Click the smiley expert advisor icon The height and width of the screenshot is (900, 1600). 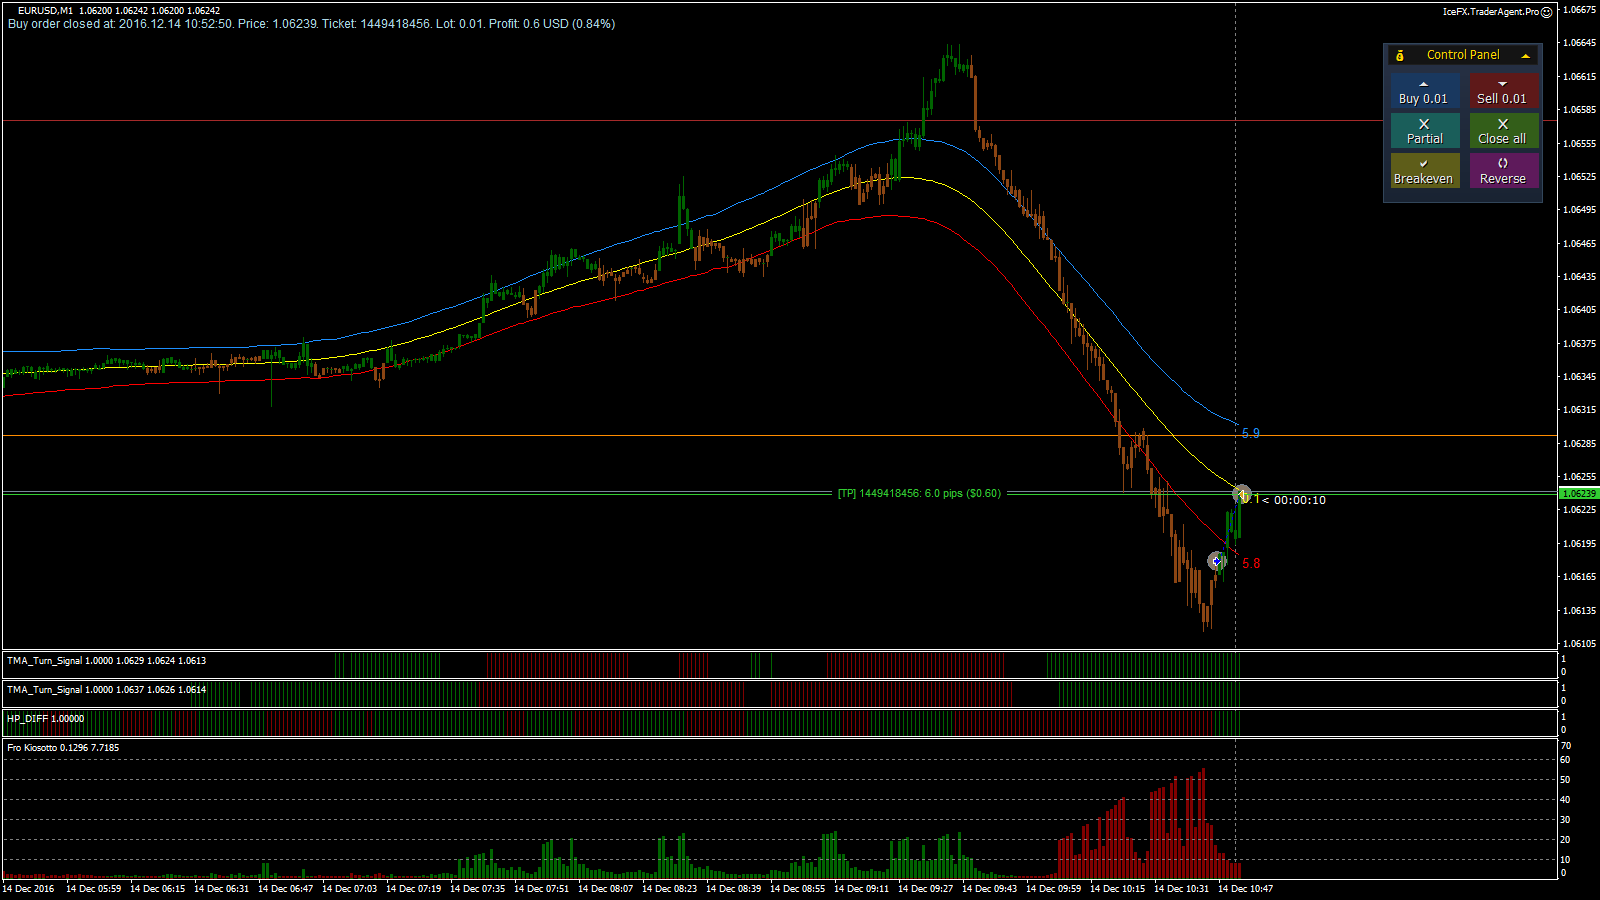(1547, 12)
